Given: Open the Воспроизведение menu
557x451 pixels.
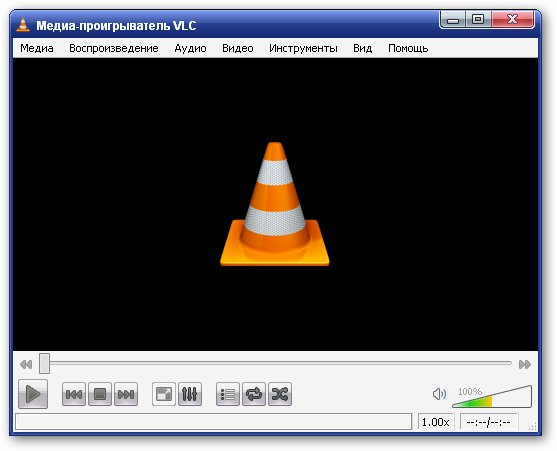Looking at the screenshot, I should tap(114, 48).
